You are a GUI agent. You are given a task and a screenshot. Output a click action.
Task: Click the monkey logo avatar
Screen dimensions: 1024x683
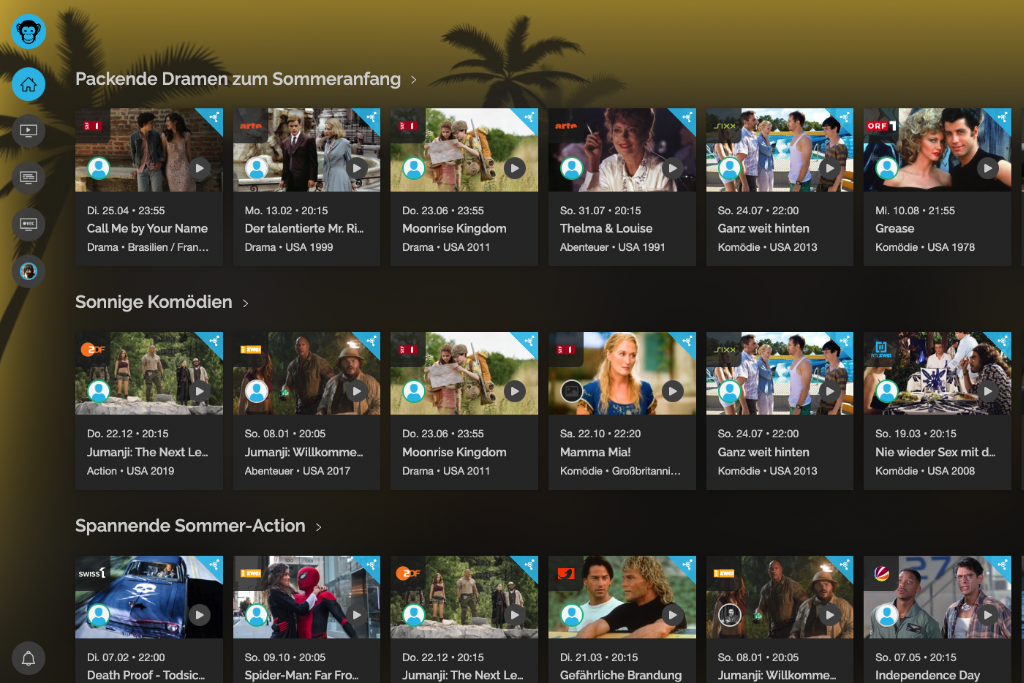click(x=28, y=31)
